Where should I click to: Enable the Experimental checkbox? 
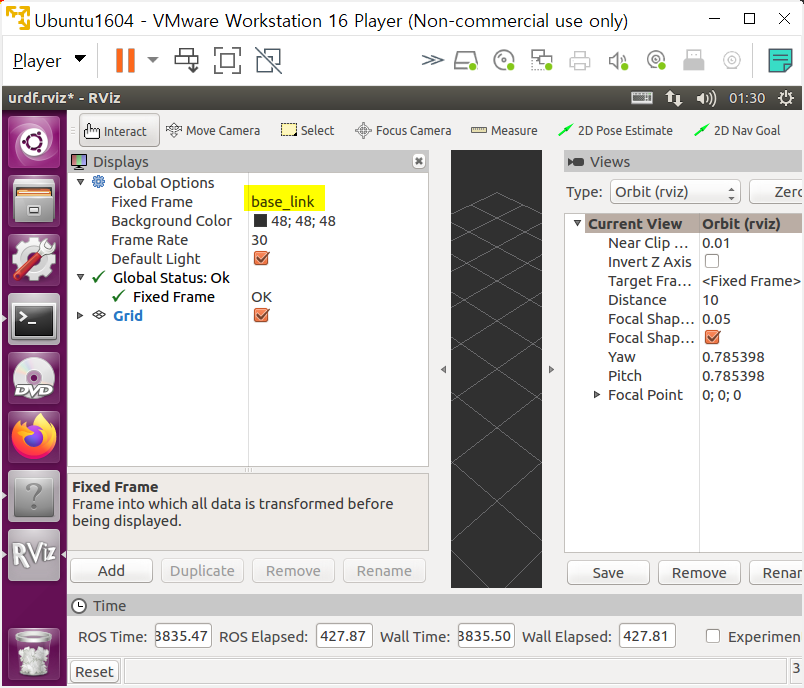pos(713,636)
